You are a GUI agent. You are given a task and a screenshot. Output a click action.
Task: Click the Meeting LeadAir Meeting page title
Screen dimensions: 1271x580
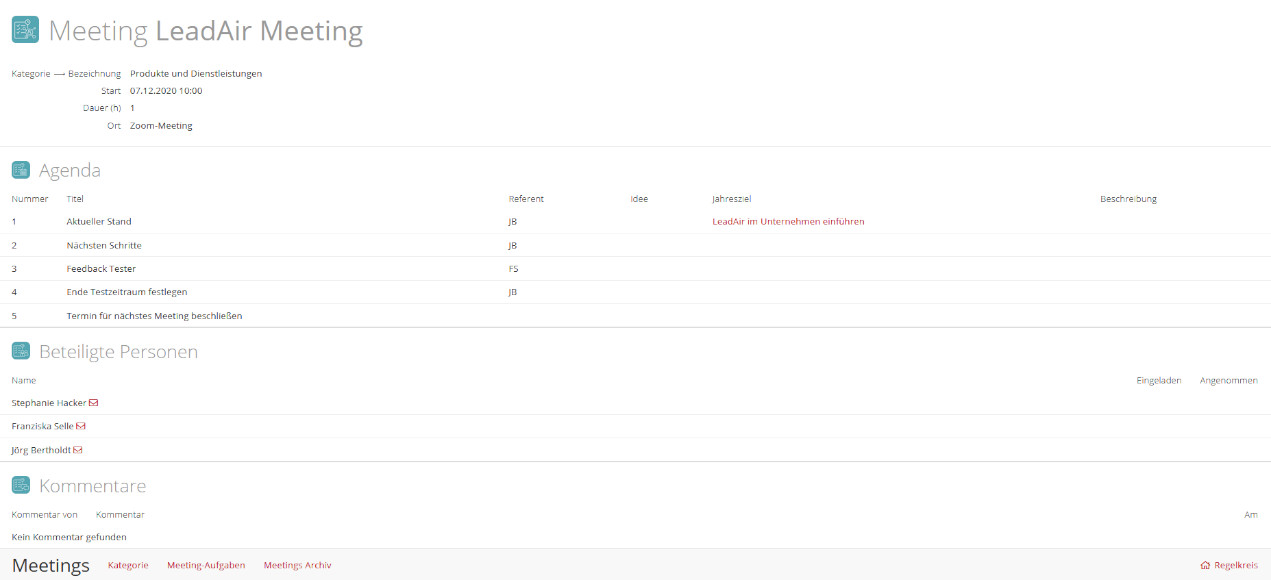206,31
